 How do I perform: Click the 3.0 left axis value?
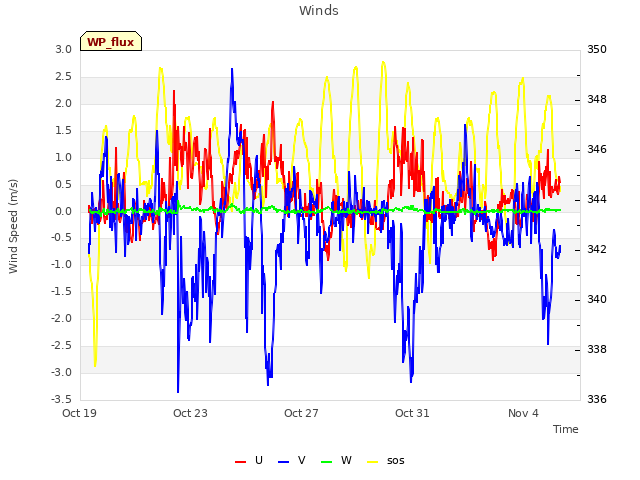(64, 49)
